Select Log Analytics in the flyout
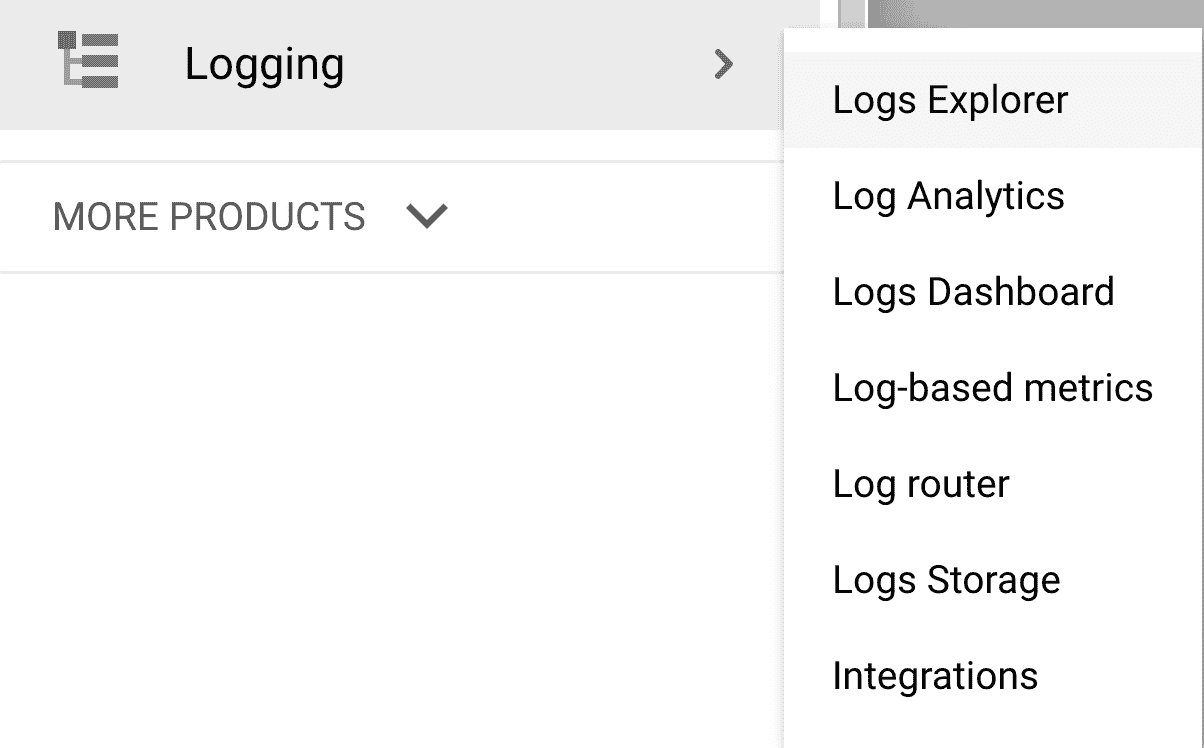This screenshot has height=748, width=1204. tap(948, 196)
